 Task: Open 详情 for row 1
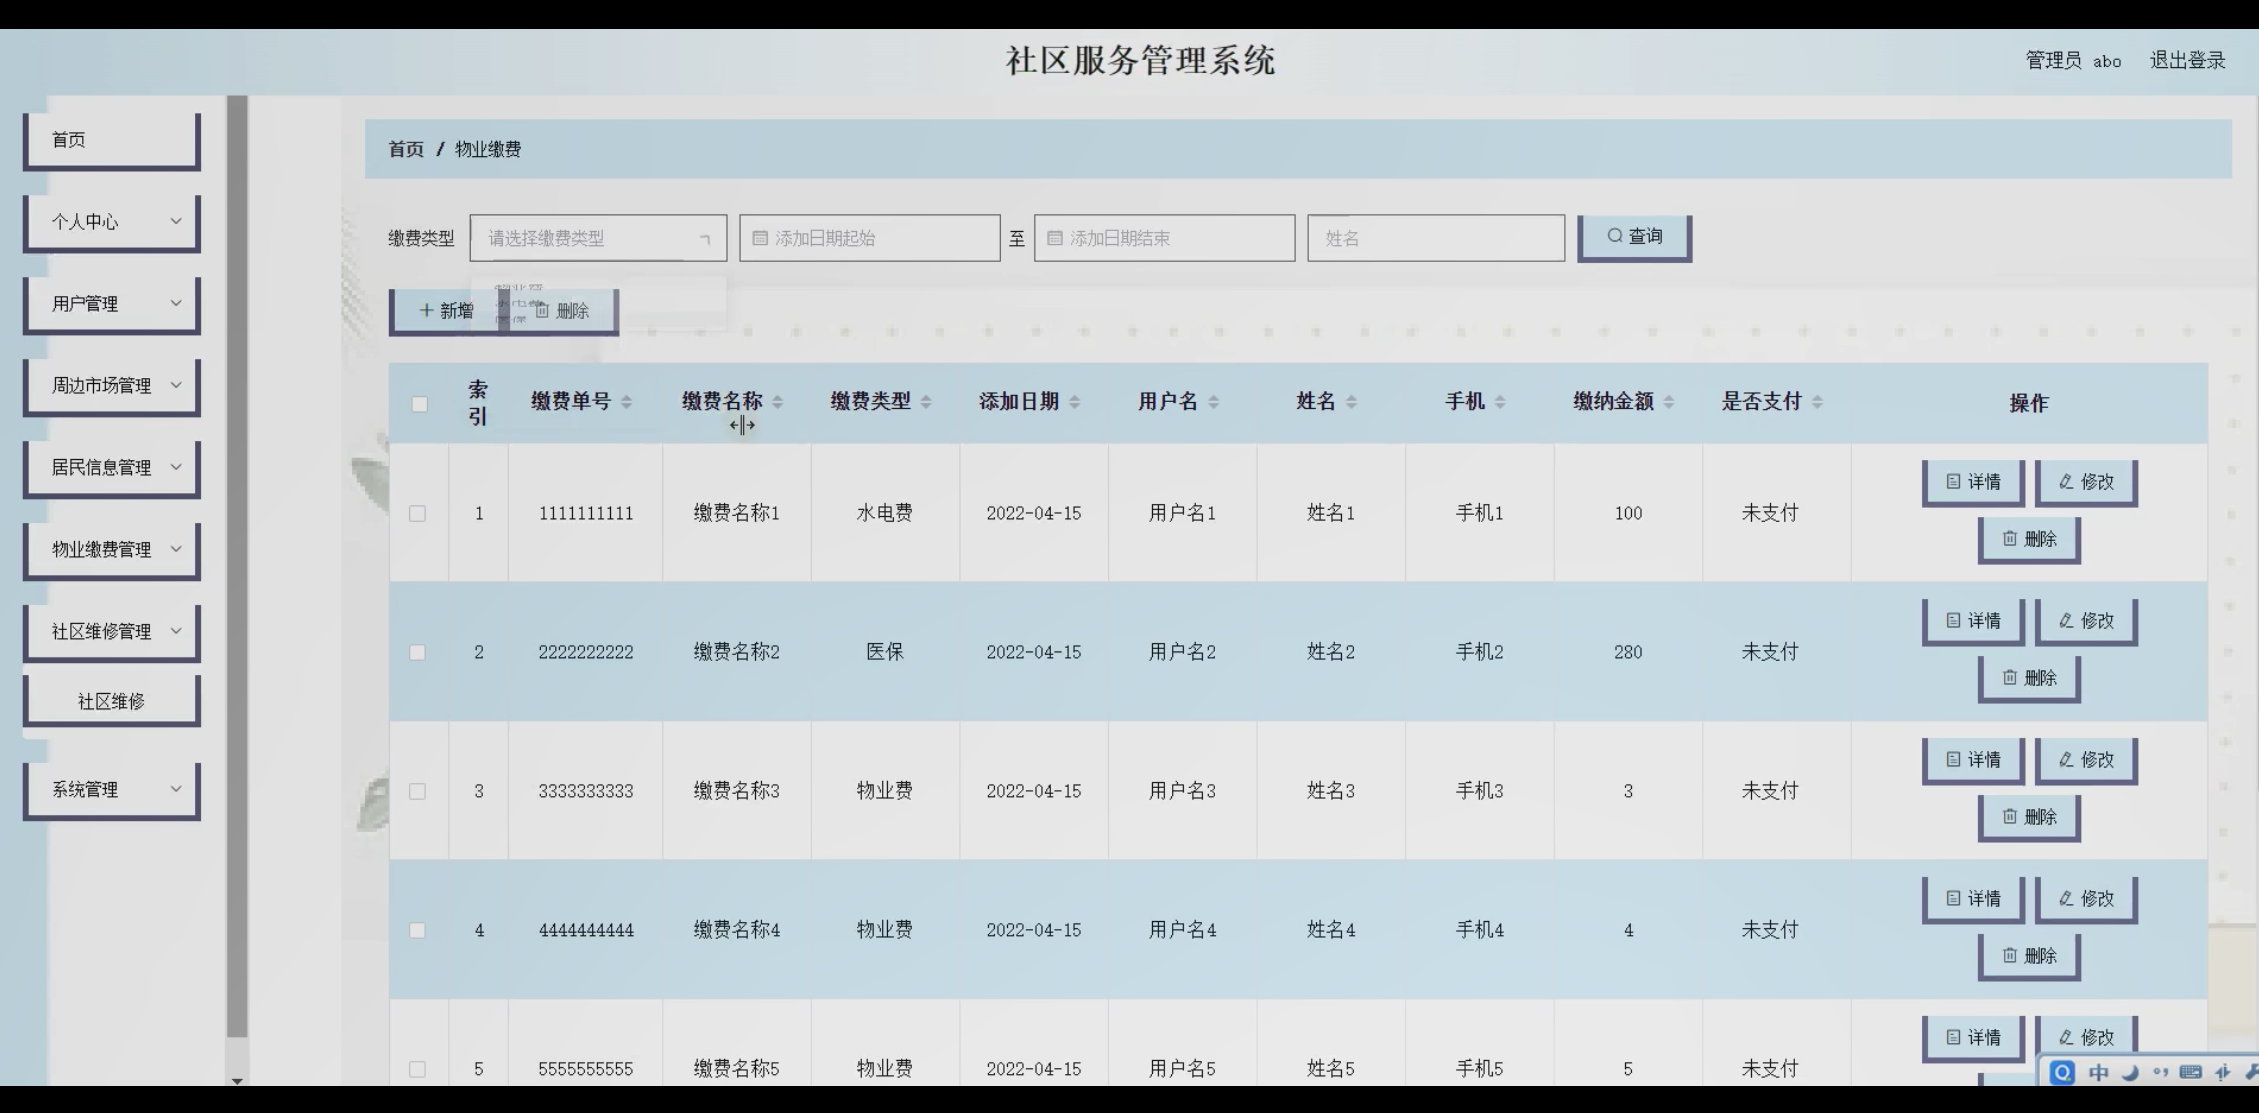pos(1973,482)
